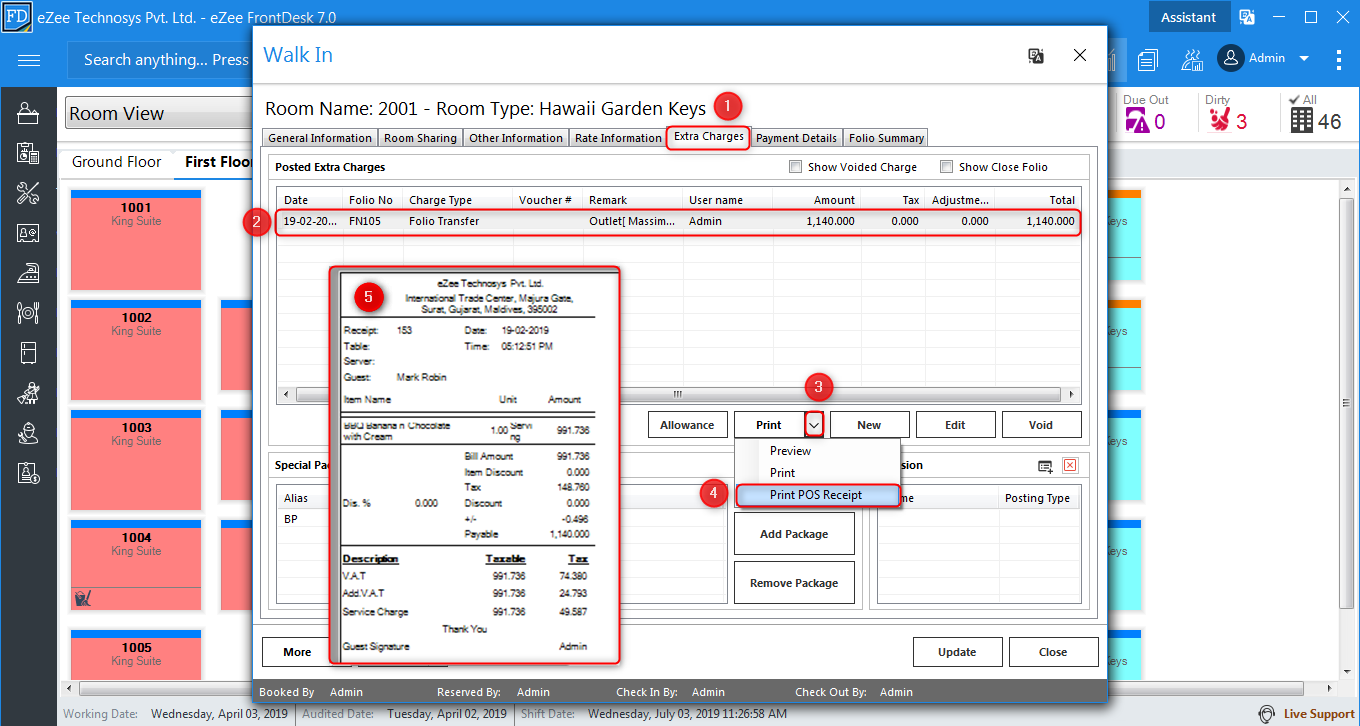Open the dashboard statistics icon in toolbar

coord(1192,60)
